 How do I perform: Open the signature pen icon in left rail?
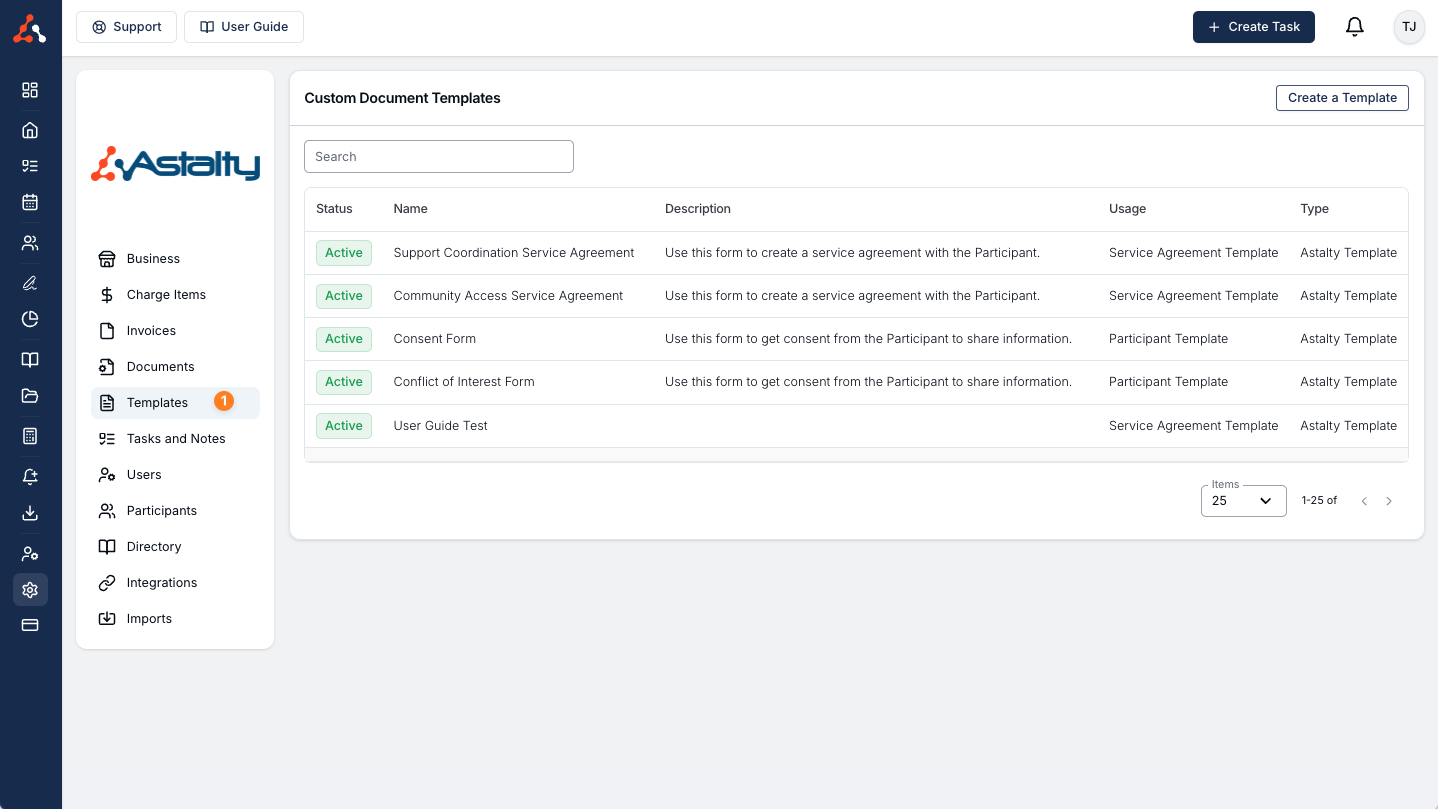[x=30, y=284]
